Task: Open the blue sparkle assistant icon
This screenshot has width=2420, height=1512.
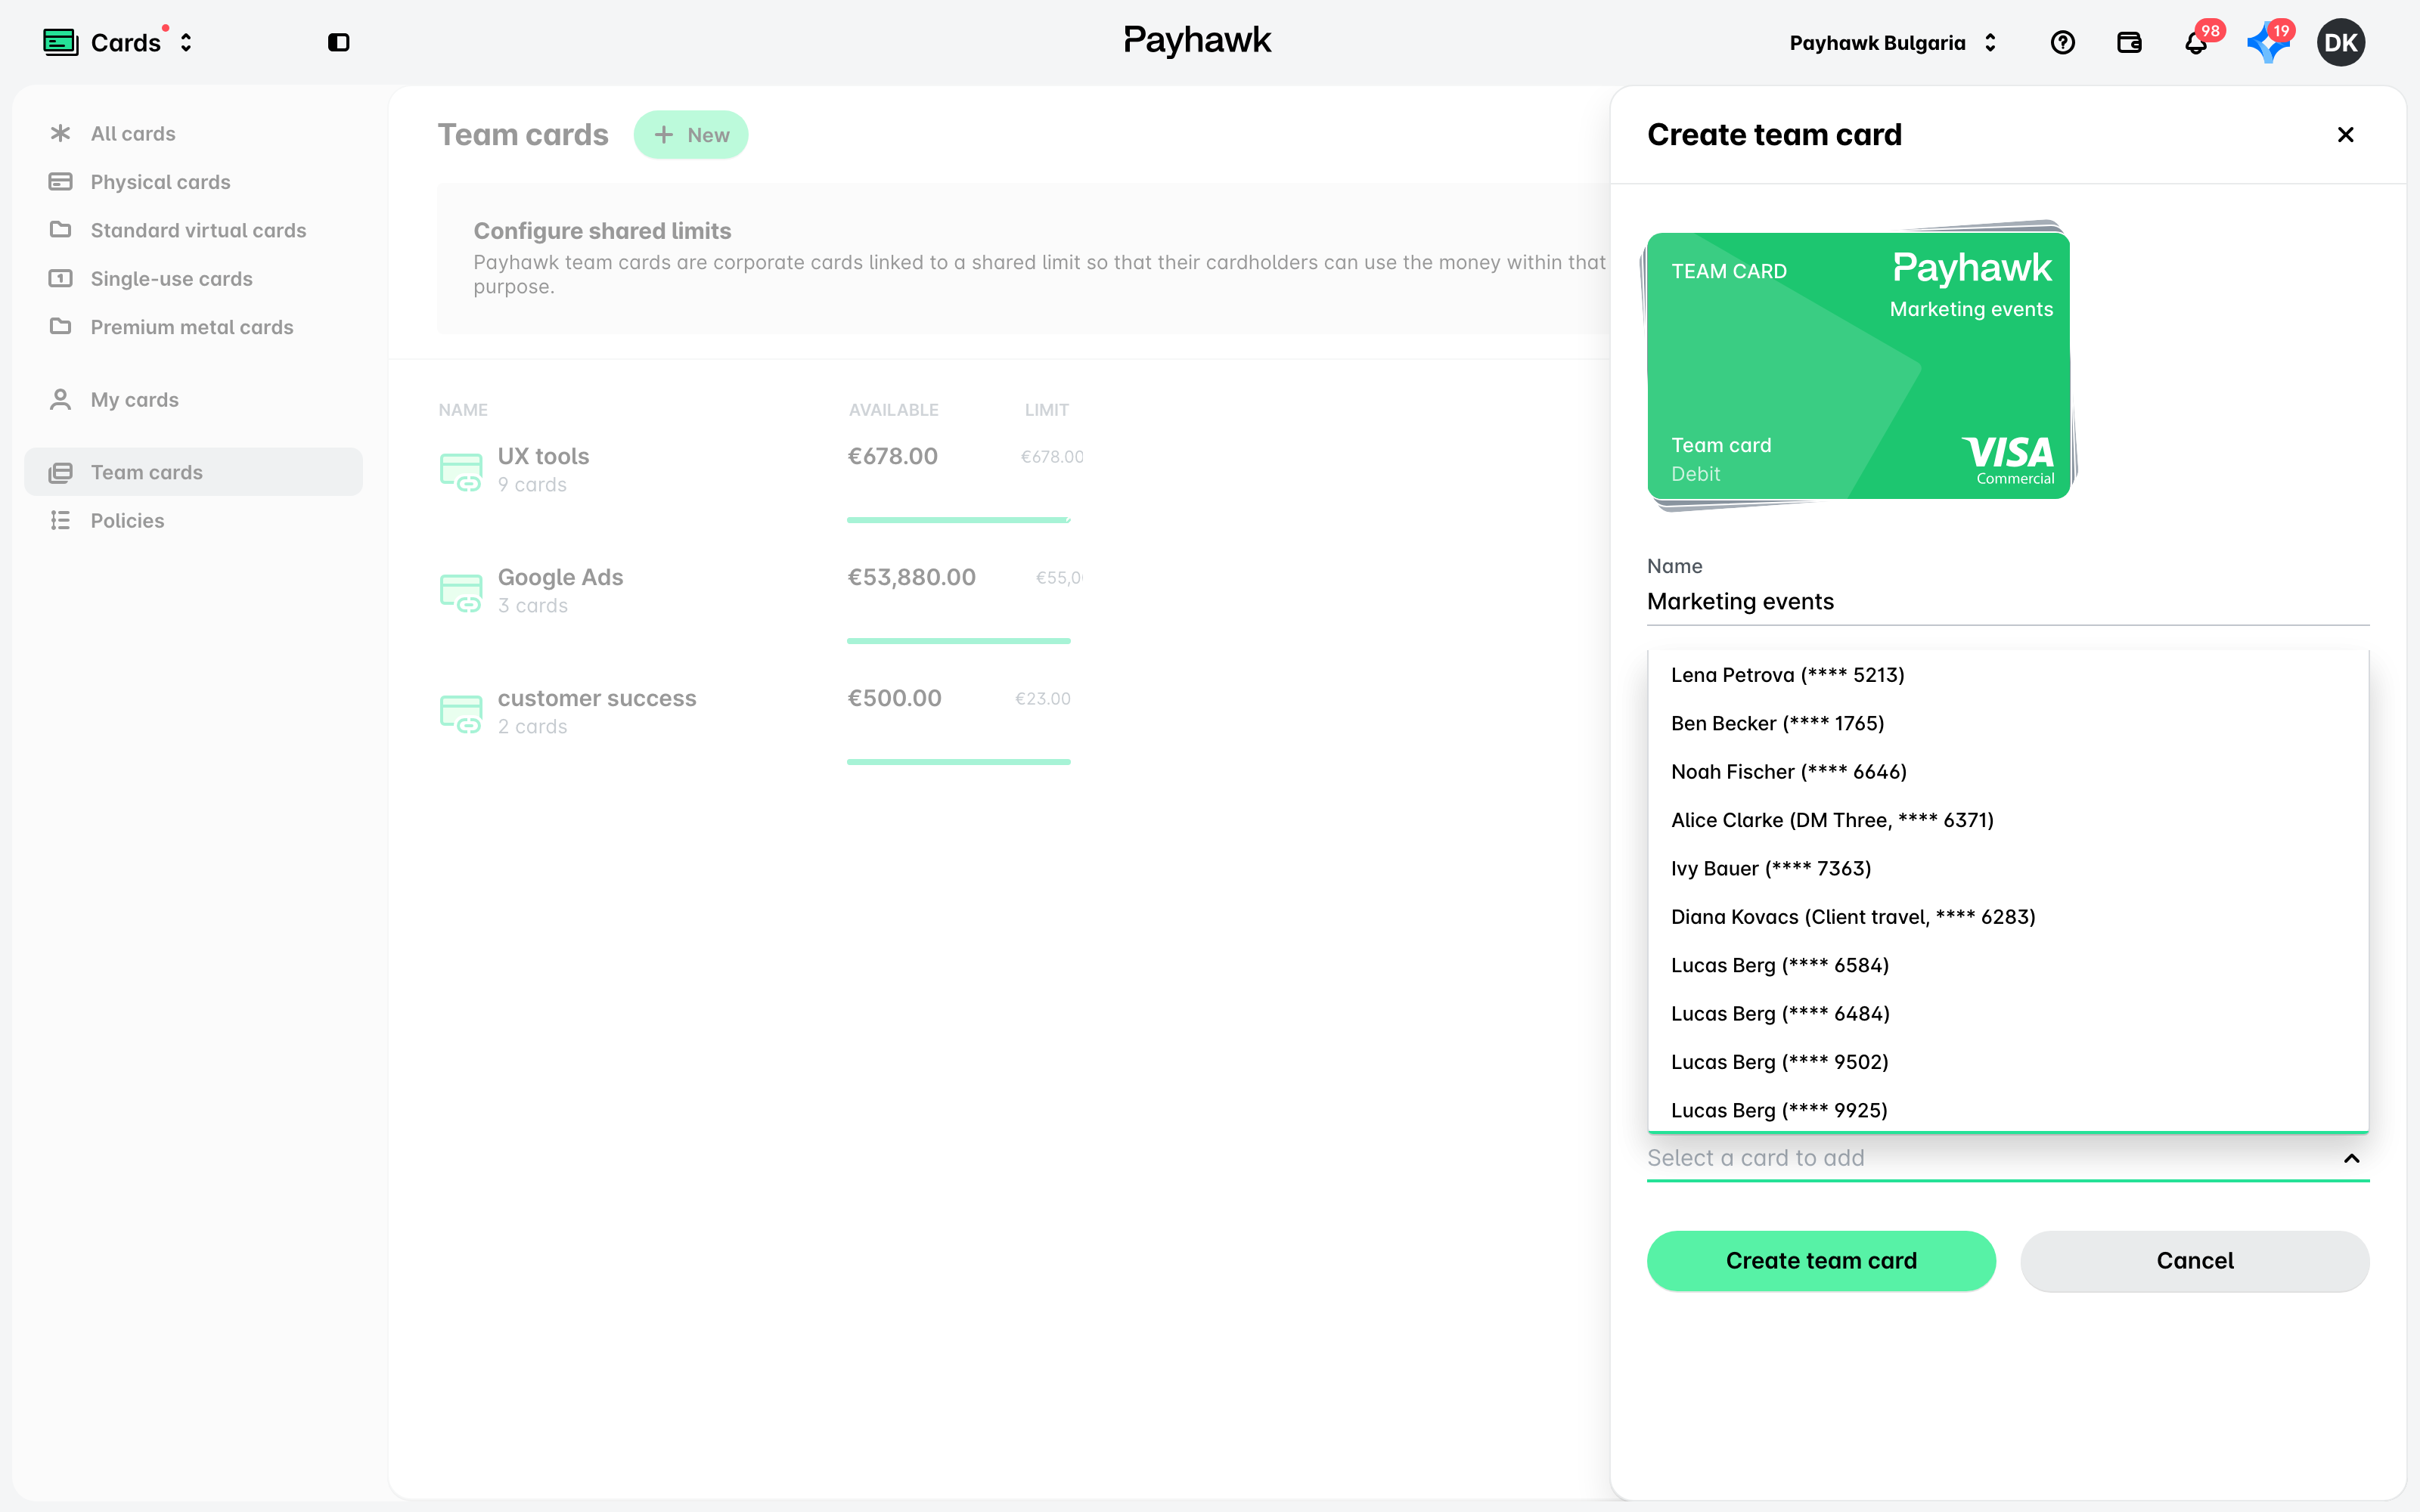Action: [x=2267, y=43]
